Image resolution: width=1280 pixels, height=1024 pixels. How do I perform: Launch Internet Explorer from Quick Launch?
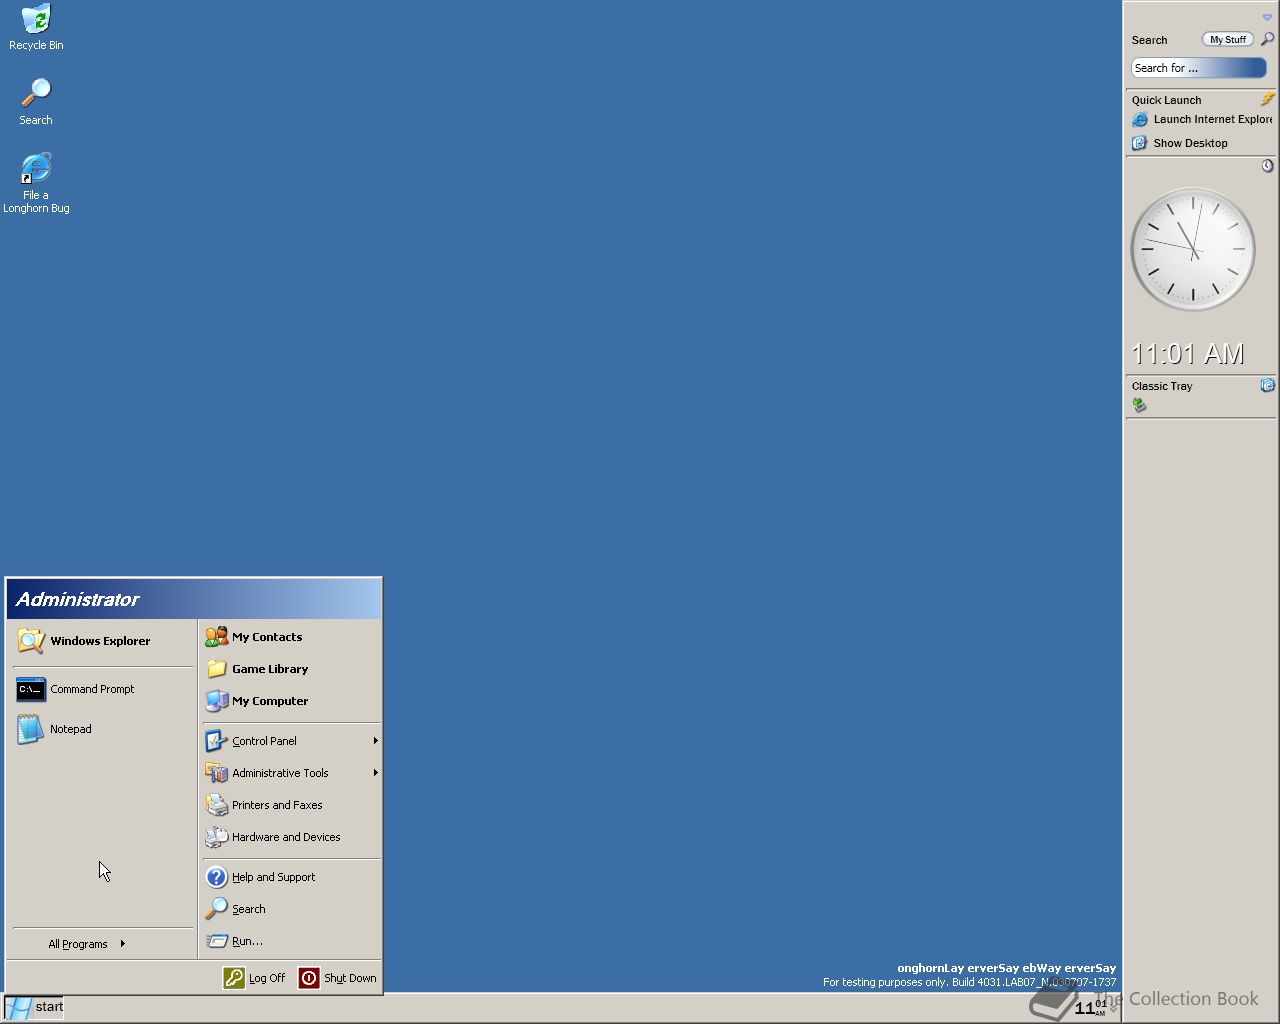pyautogui.click(x=1202, y=119)
